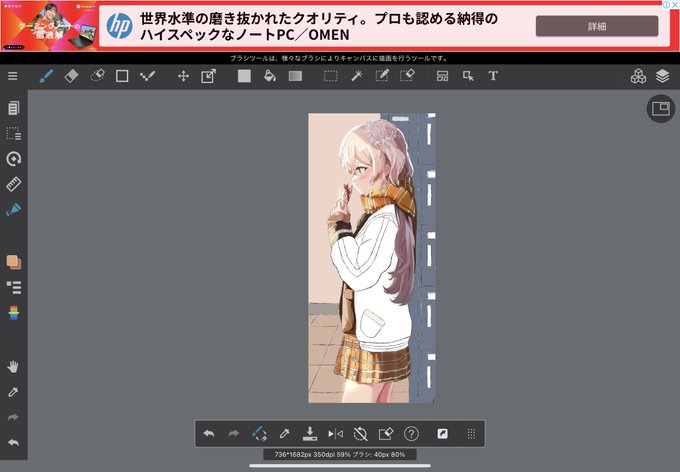Viewport: 680px width, 472px height.
Task: Open the selection menu in sidebar
Action: pyautogui.click(x=13, y=134)
